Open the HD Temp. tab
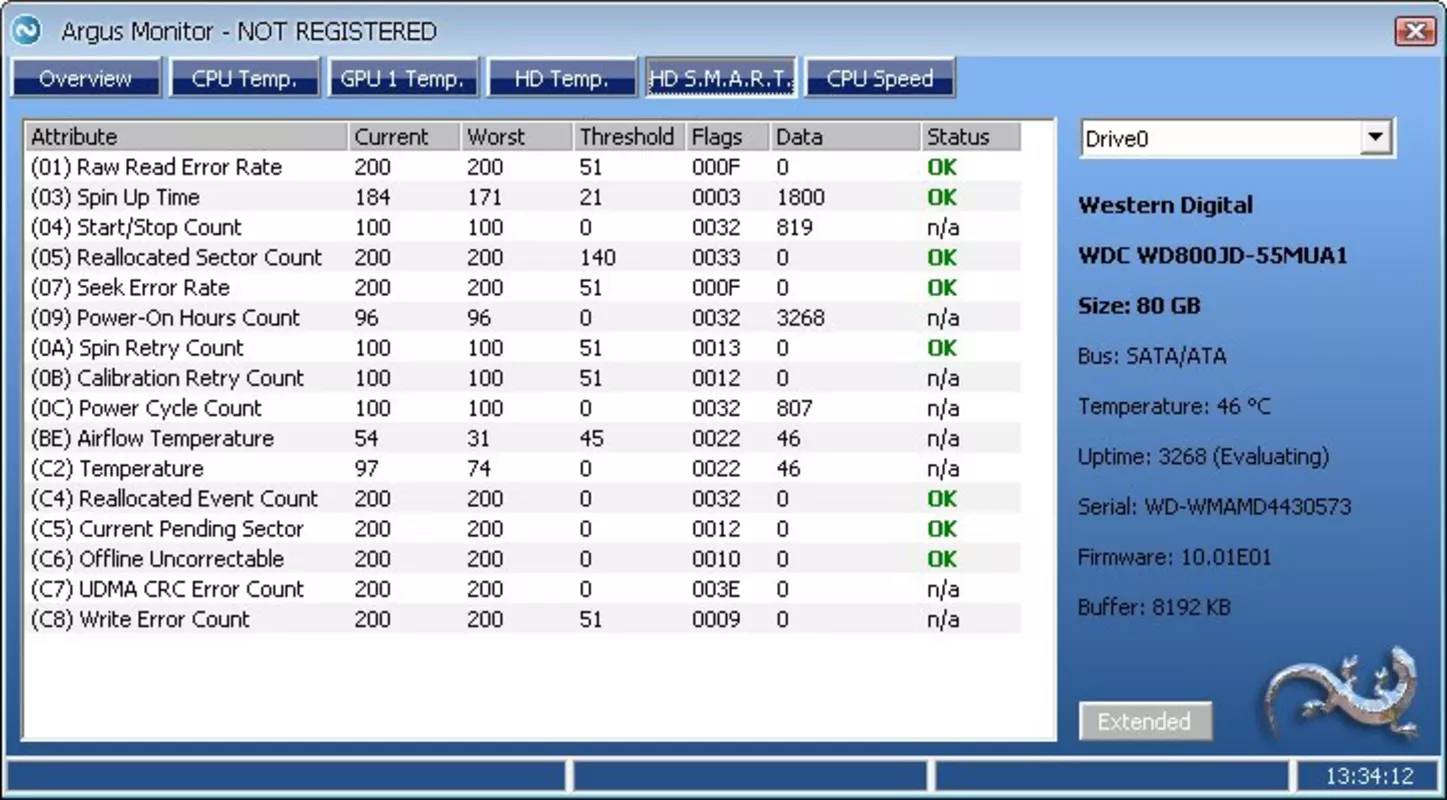1447x800 pixels. pyautogui.click(x=562, y=78)
